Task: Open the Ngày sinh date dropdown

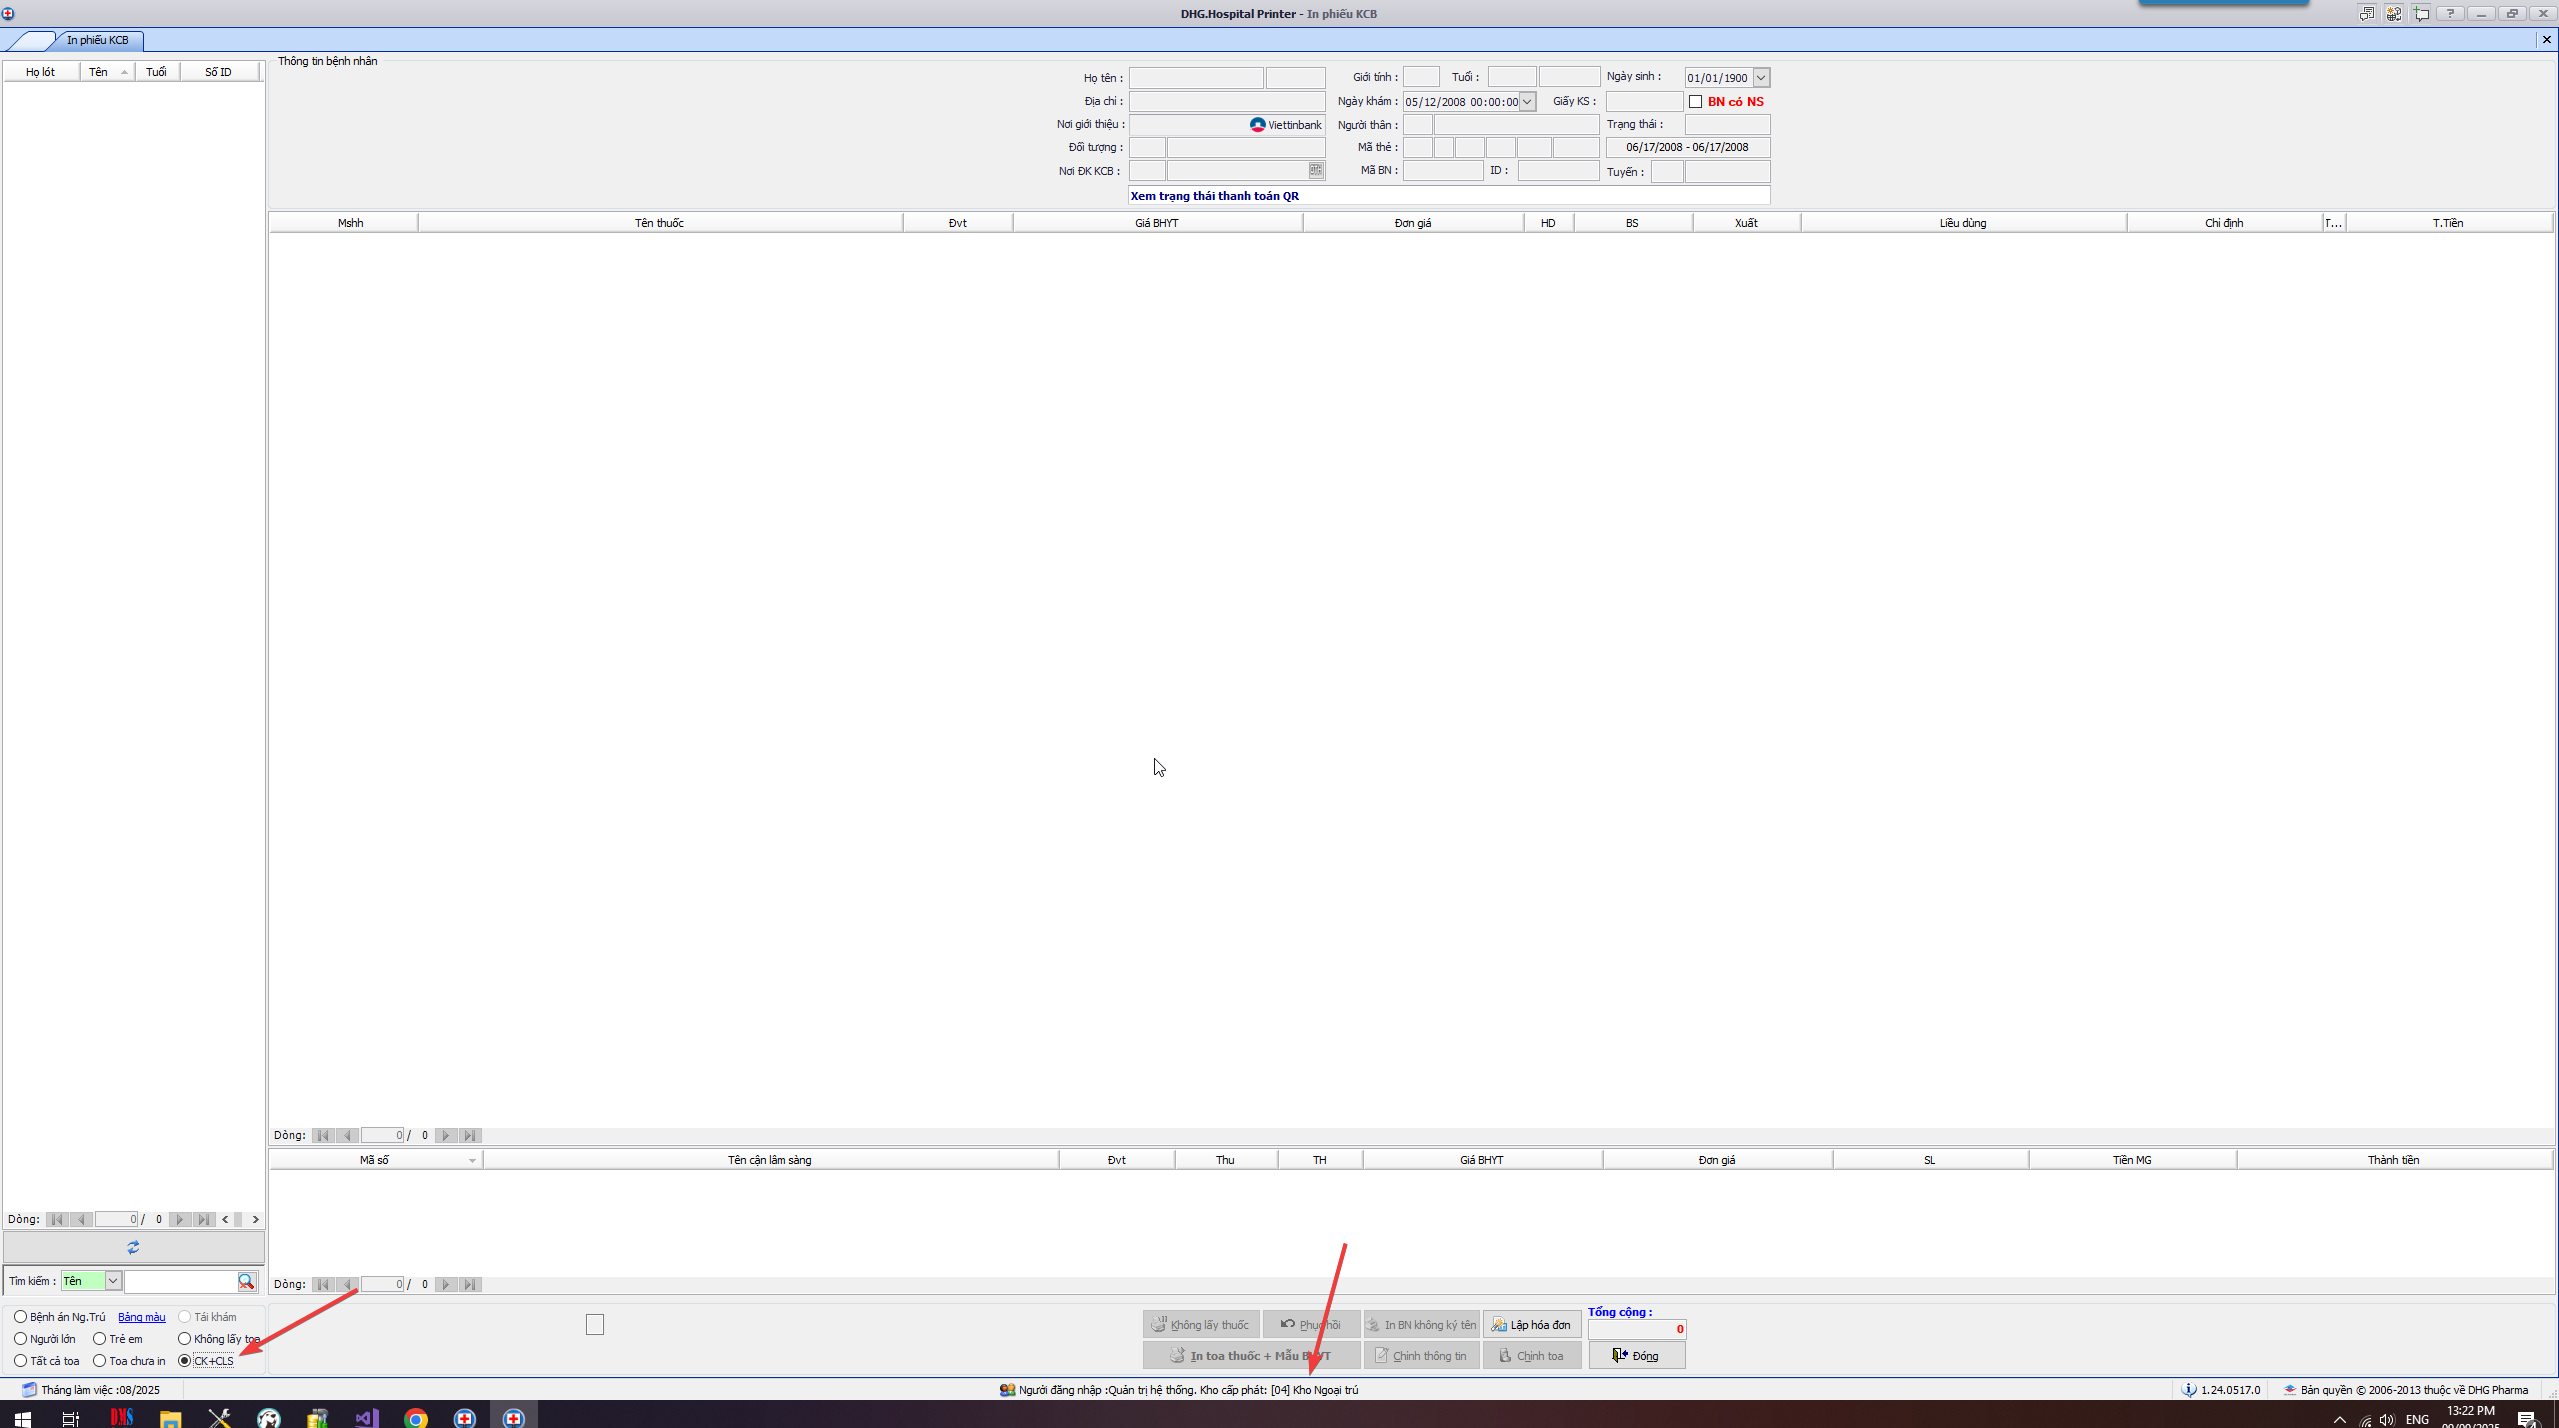Action: click(1761, 78)
